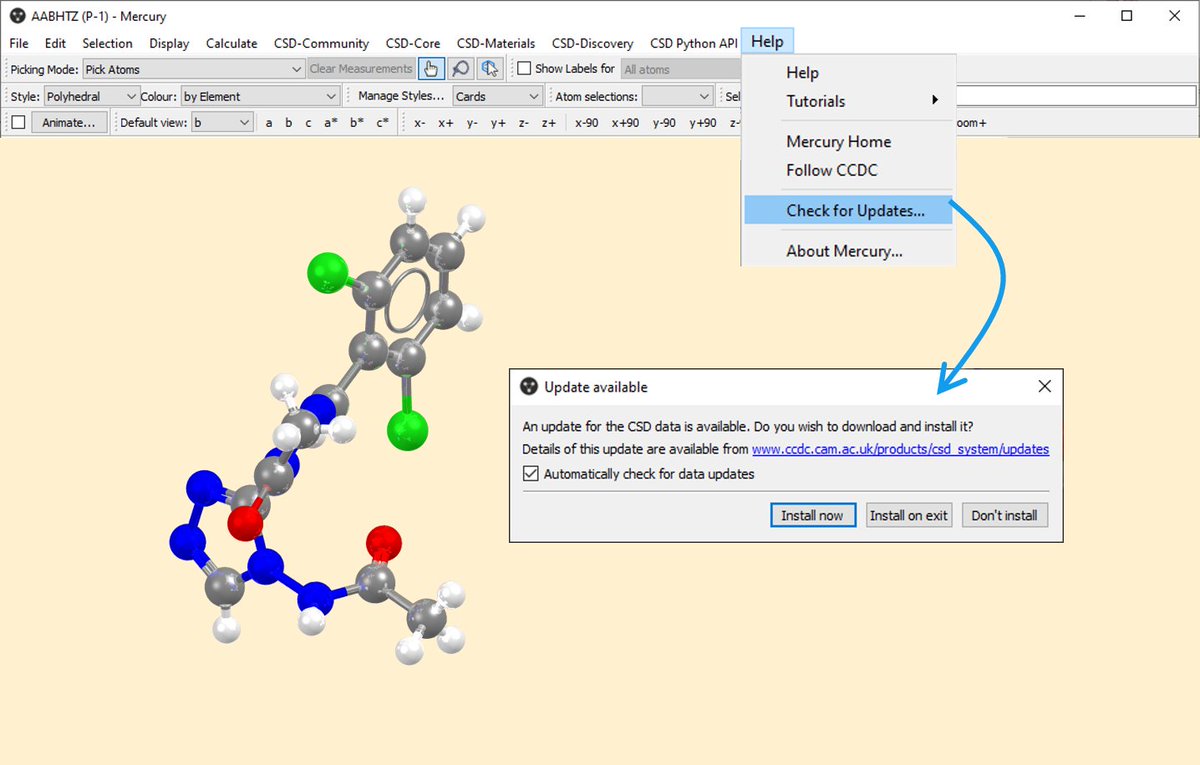Toggle the checkbox beside Animate button

pos(18,122)
